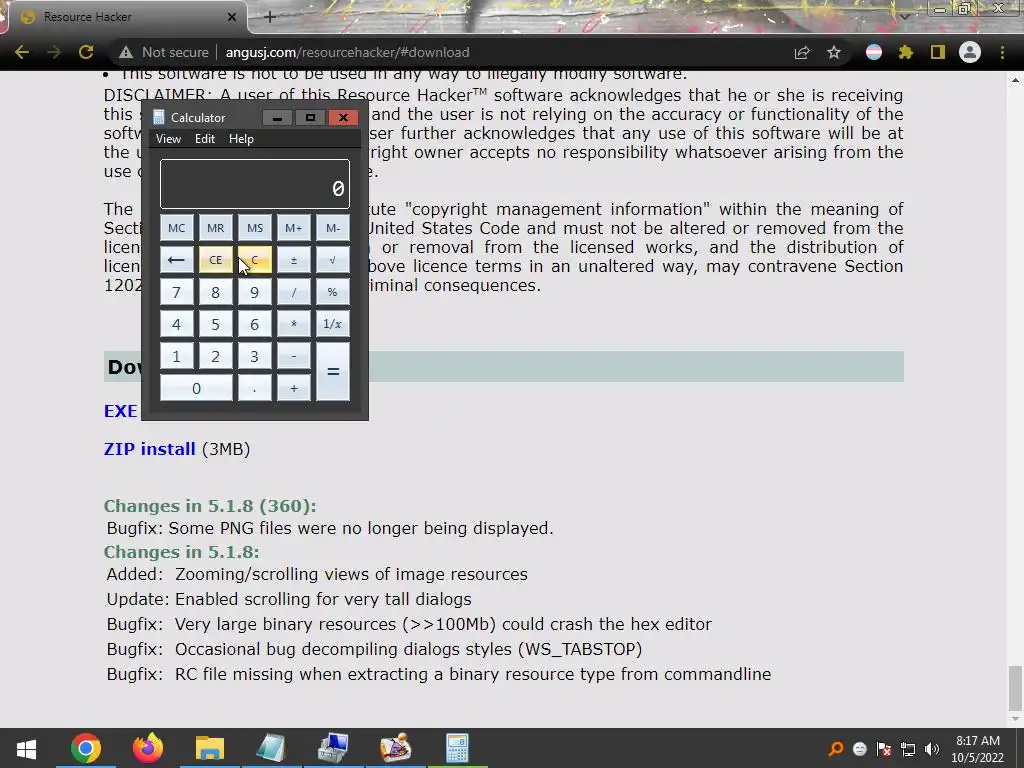Click the volume speaker tray icon
Screen dimensions: 1024x768
pos(932,749)
